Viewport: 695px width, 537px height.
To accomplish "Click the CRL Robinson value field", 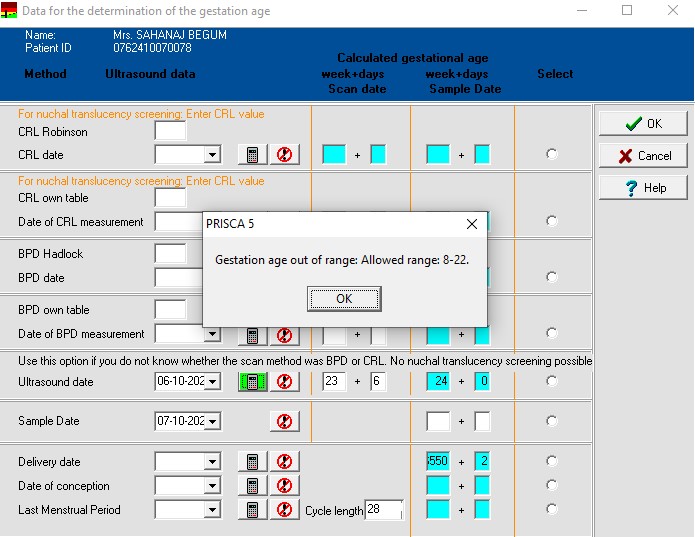I will click(x=170, y=131).
